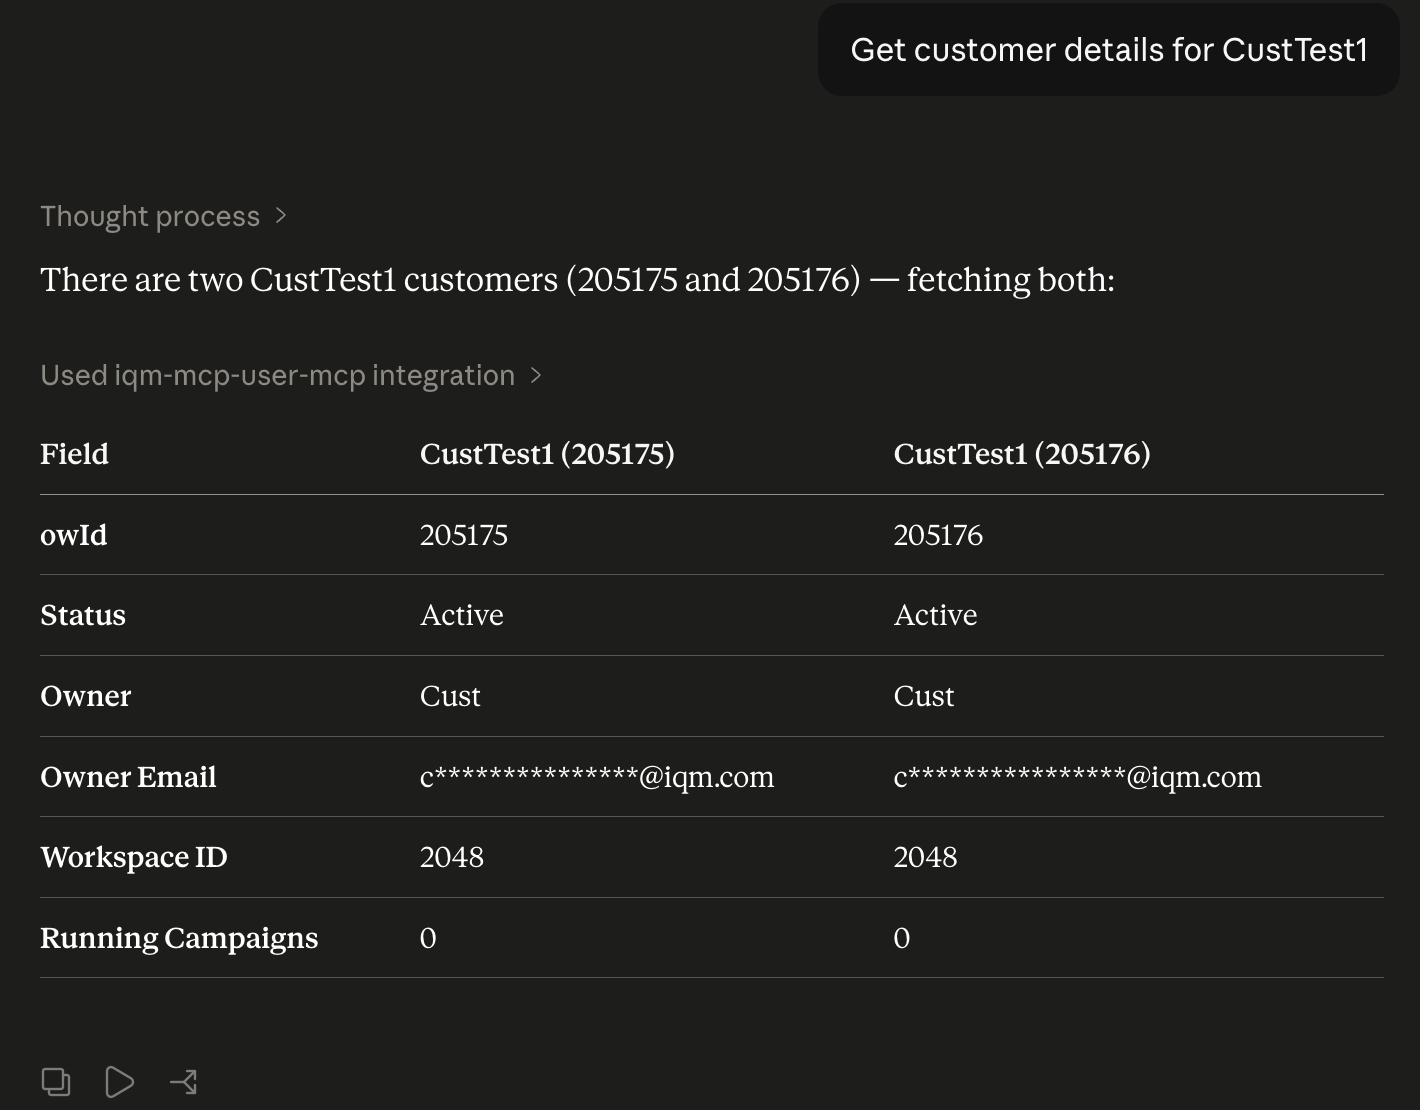Click the "Field" column header
Viewport: 1420px width, 1110px height.
(74, 454)
